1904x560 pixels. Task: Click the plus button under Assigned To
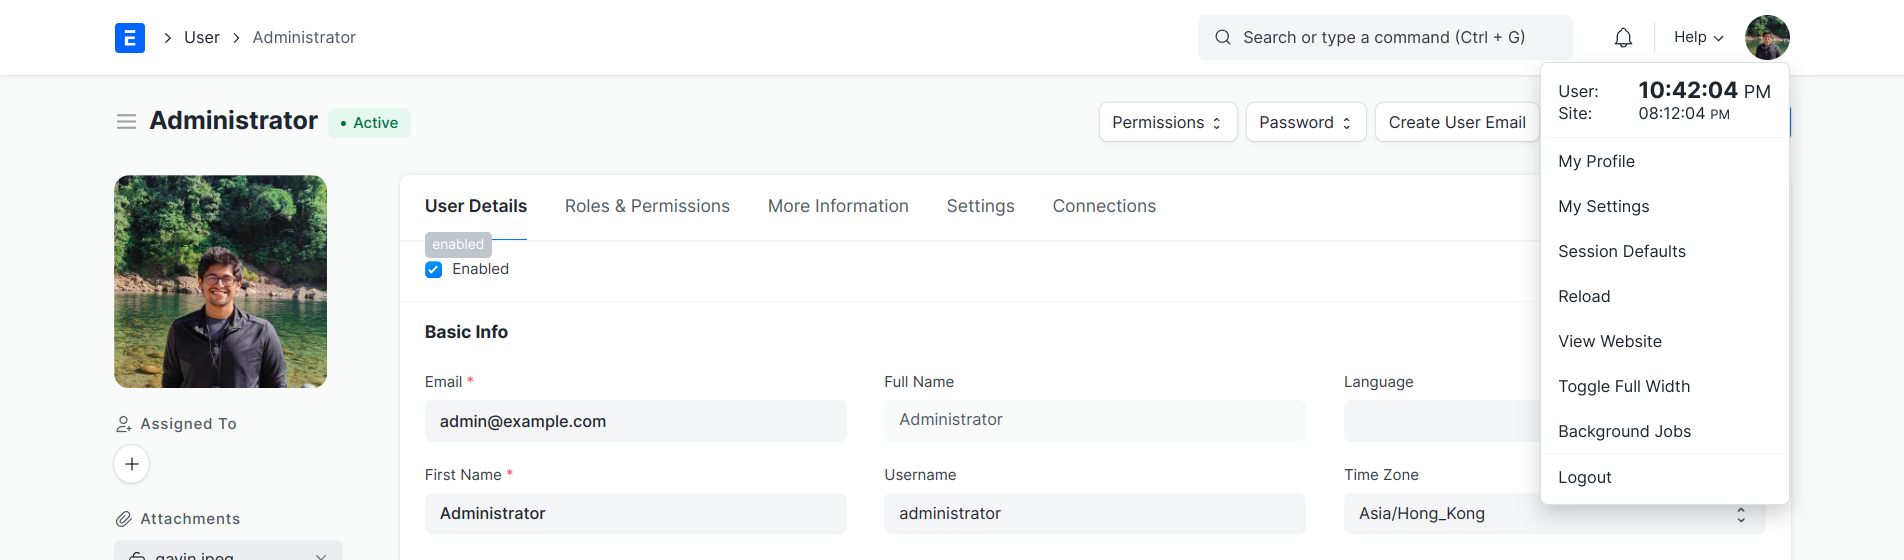tap(132, 464)
